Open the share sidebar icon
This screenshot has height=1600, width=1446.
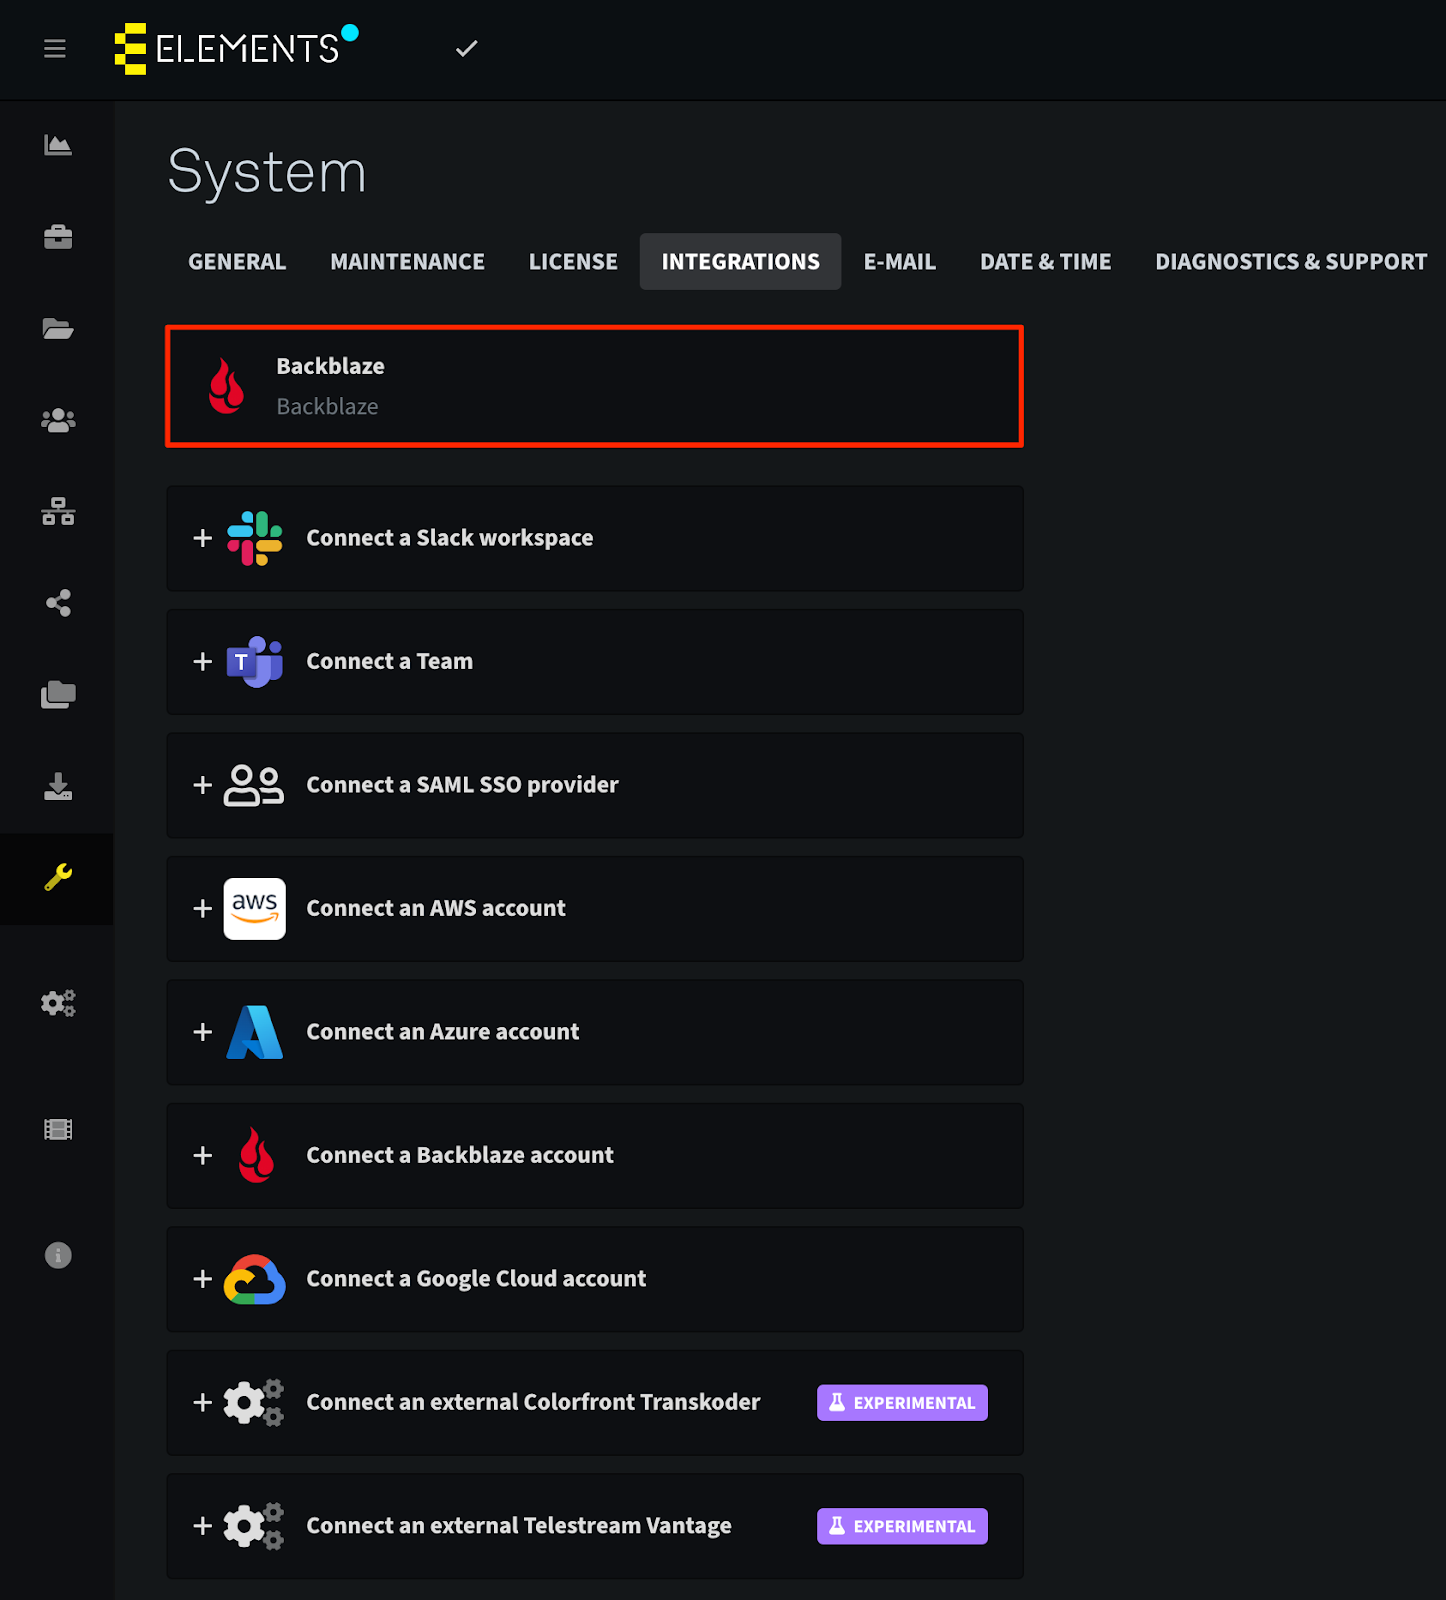pyautogui.click(x=58, y=603)
